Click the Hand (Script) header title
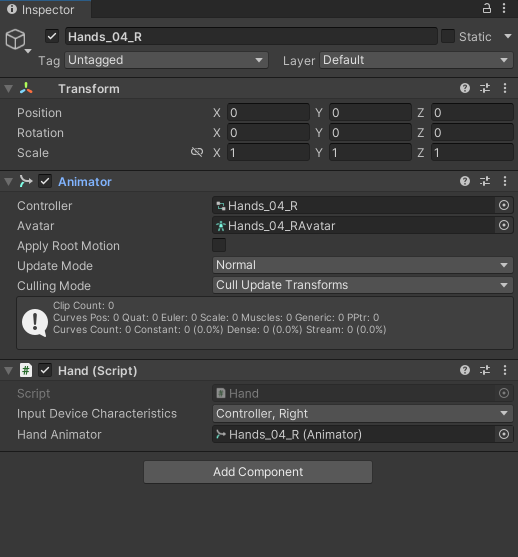The width and height of the screenshot is (518, 557). click(x=98, y=371)
